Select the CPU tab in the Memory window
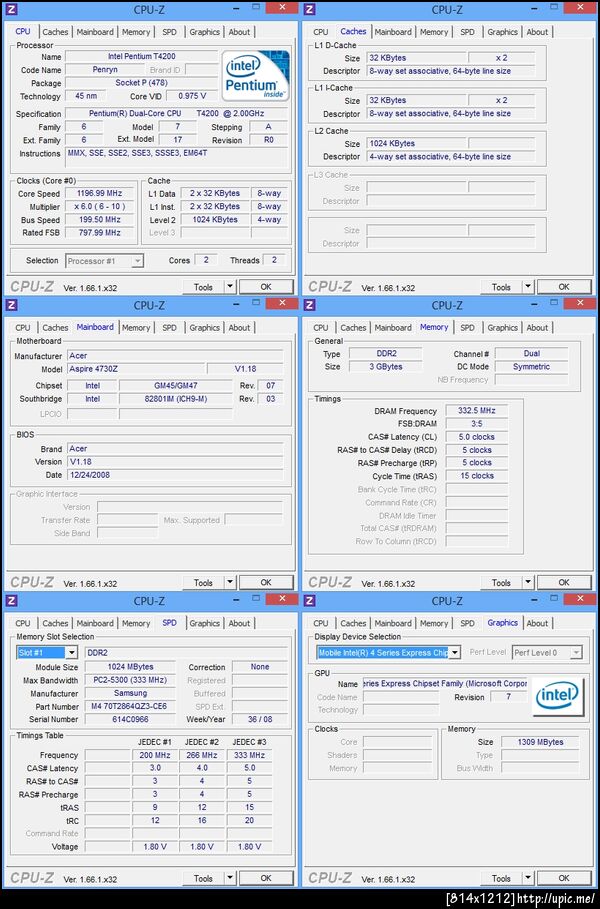 321,328
